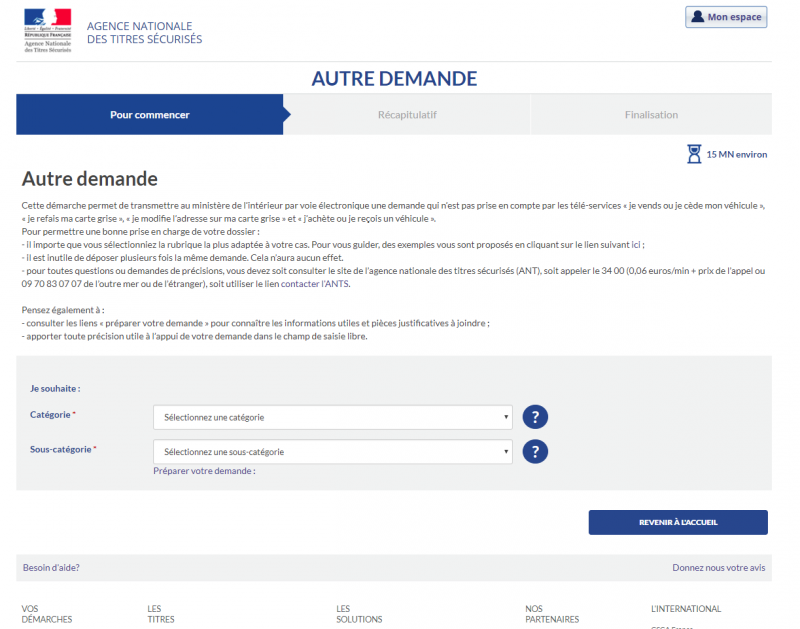Screen dimensions: 800x629
Task: Open the Nos partenaires footer section
Action: 552,614
